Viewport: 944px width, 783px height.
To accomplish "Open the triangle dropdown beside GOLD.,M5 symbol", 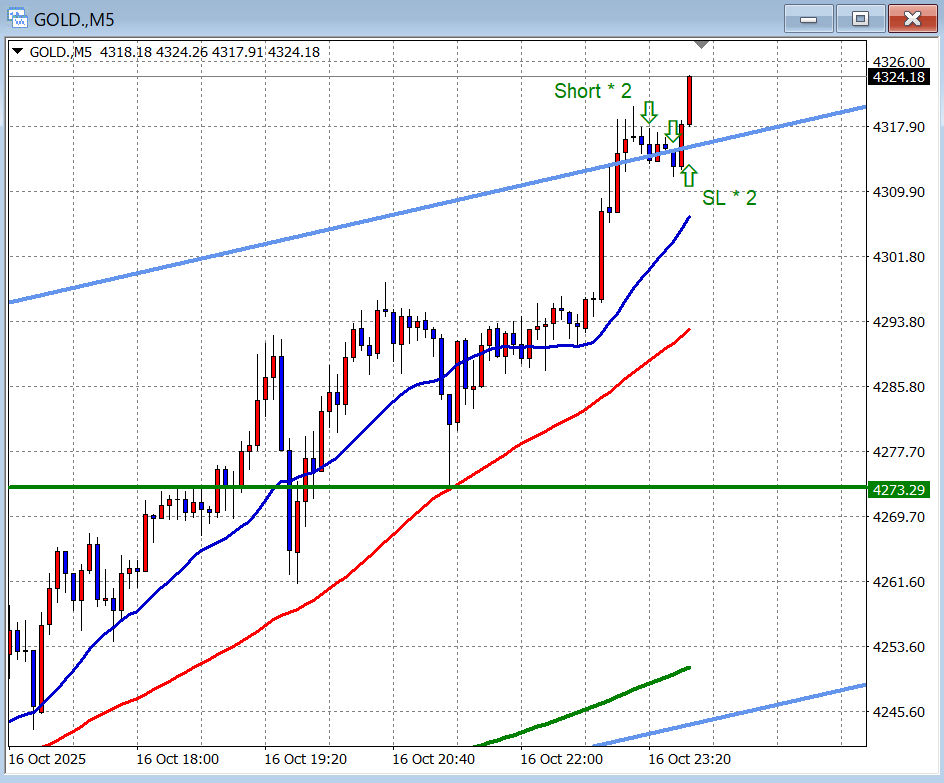I will click(x=19, y=52).
